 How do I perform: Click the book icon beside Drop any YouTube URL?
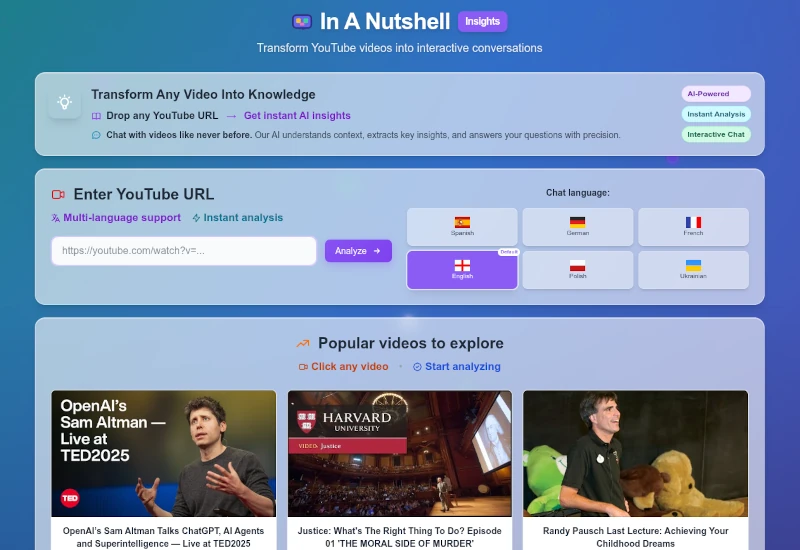96,116
